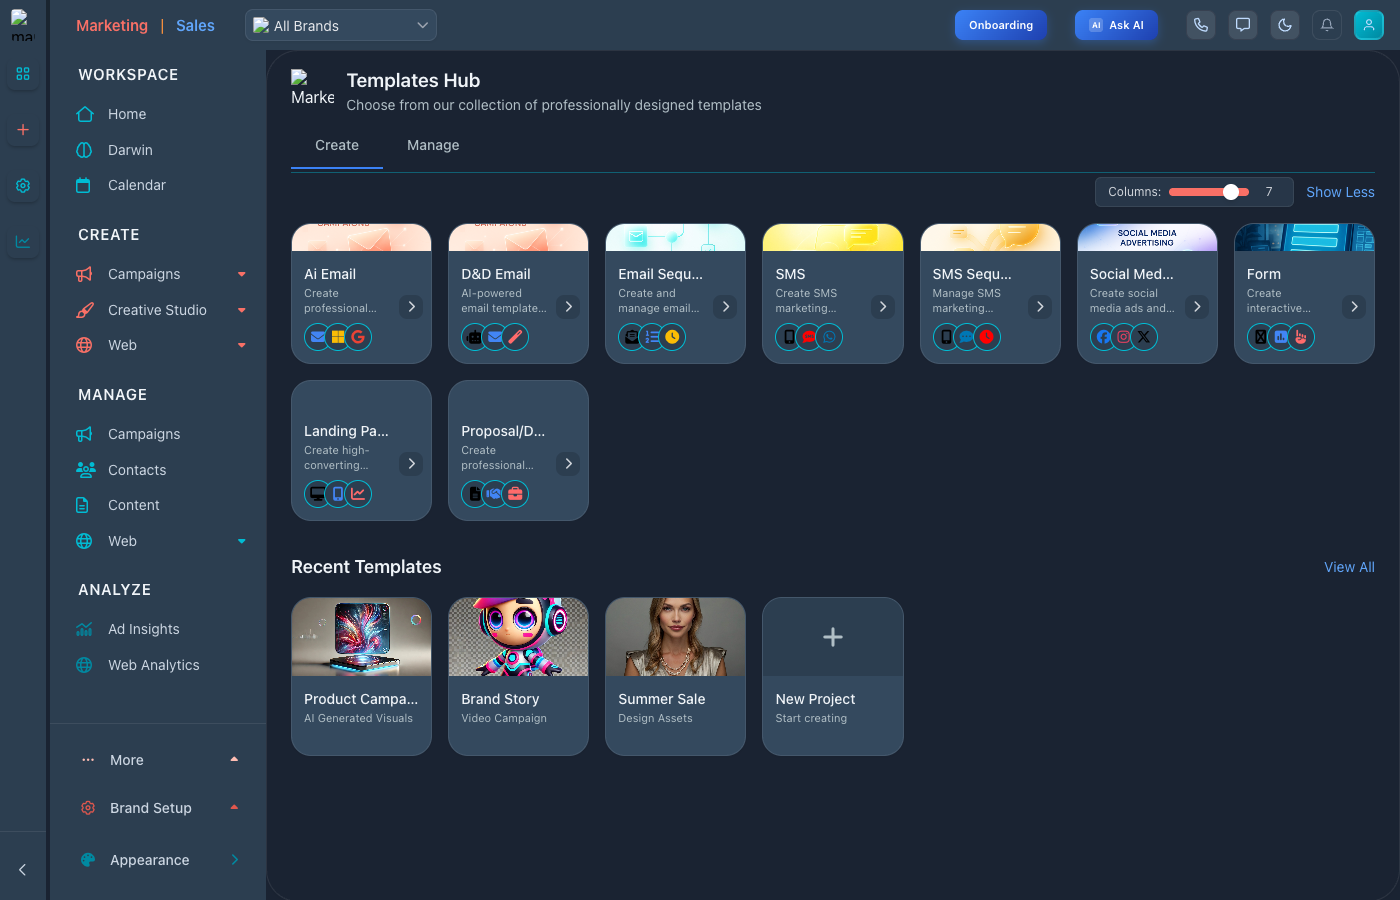Viewport: 1400px width, 900px height.
Task: Open the Brand Story recent template
Action: coord(518,676)
